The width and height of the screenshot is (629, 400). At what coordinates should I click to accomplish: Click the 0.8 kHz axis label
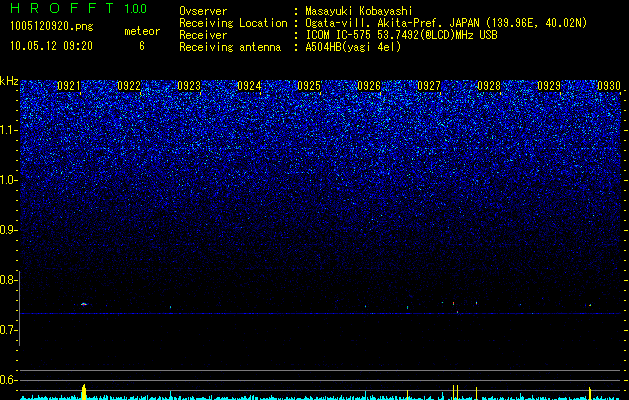8,280
